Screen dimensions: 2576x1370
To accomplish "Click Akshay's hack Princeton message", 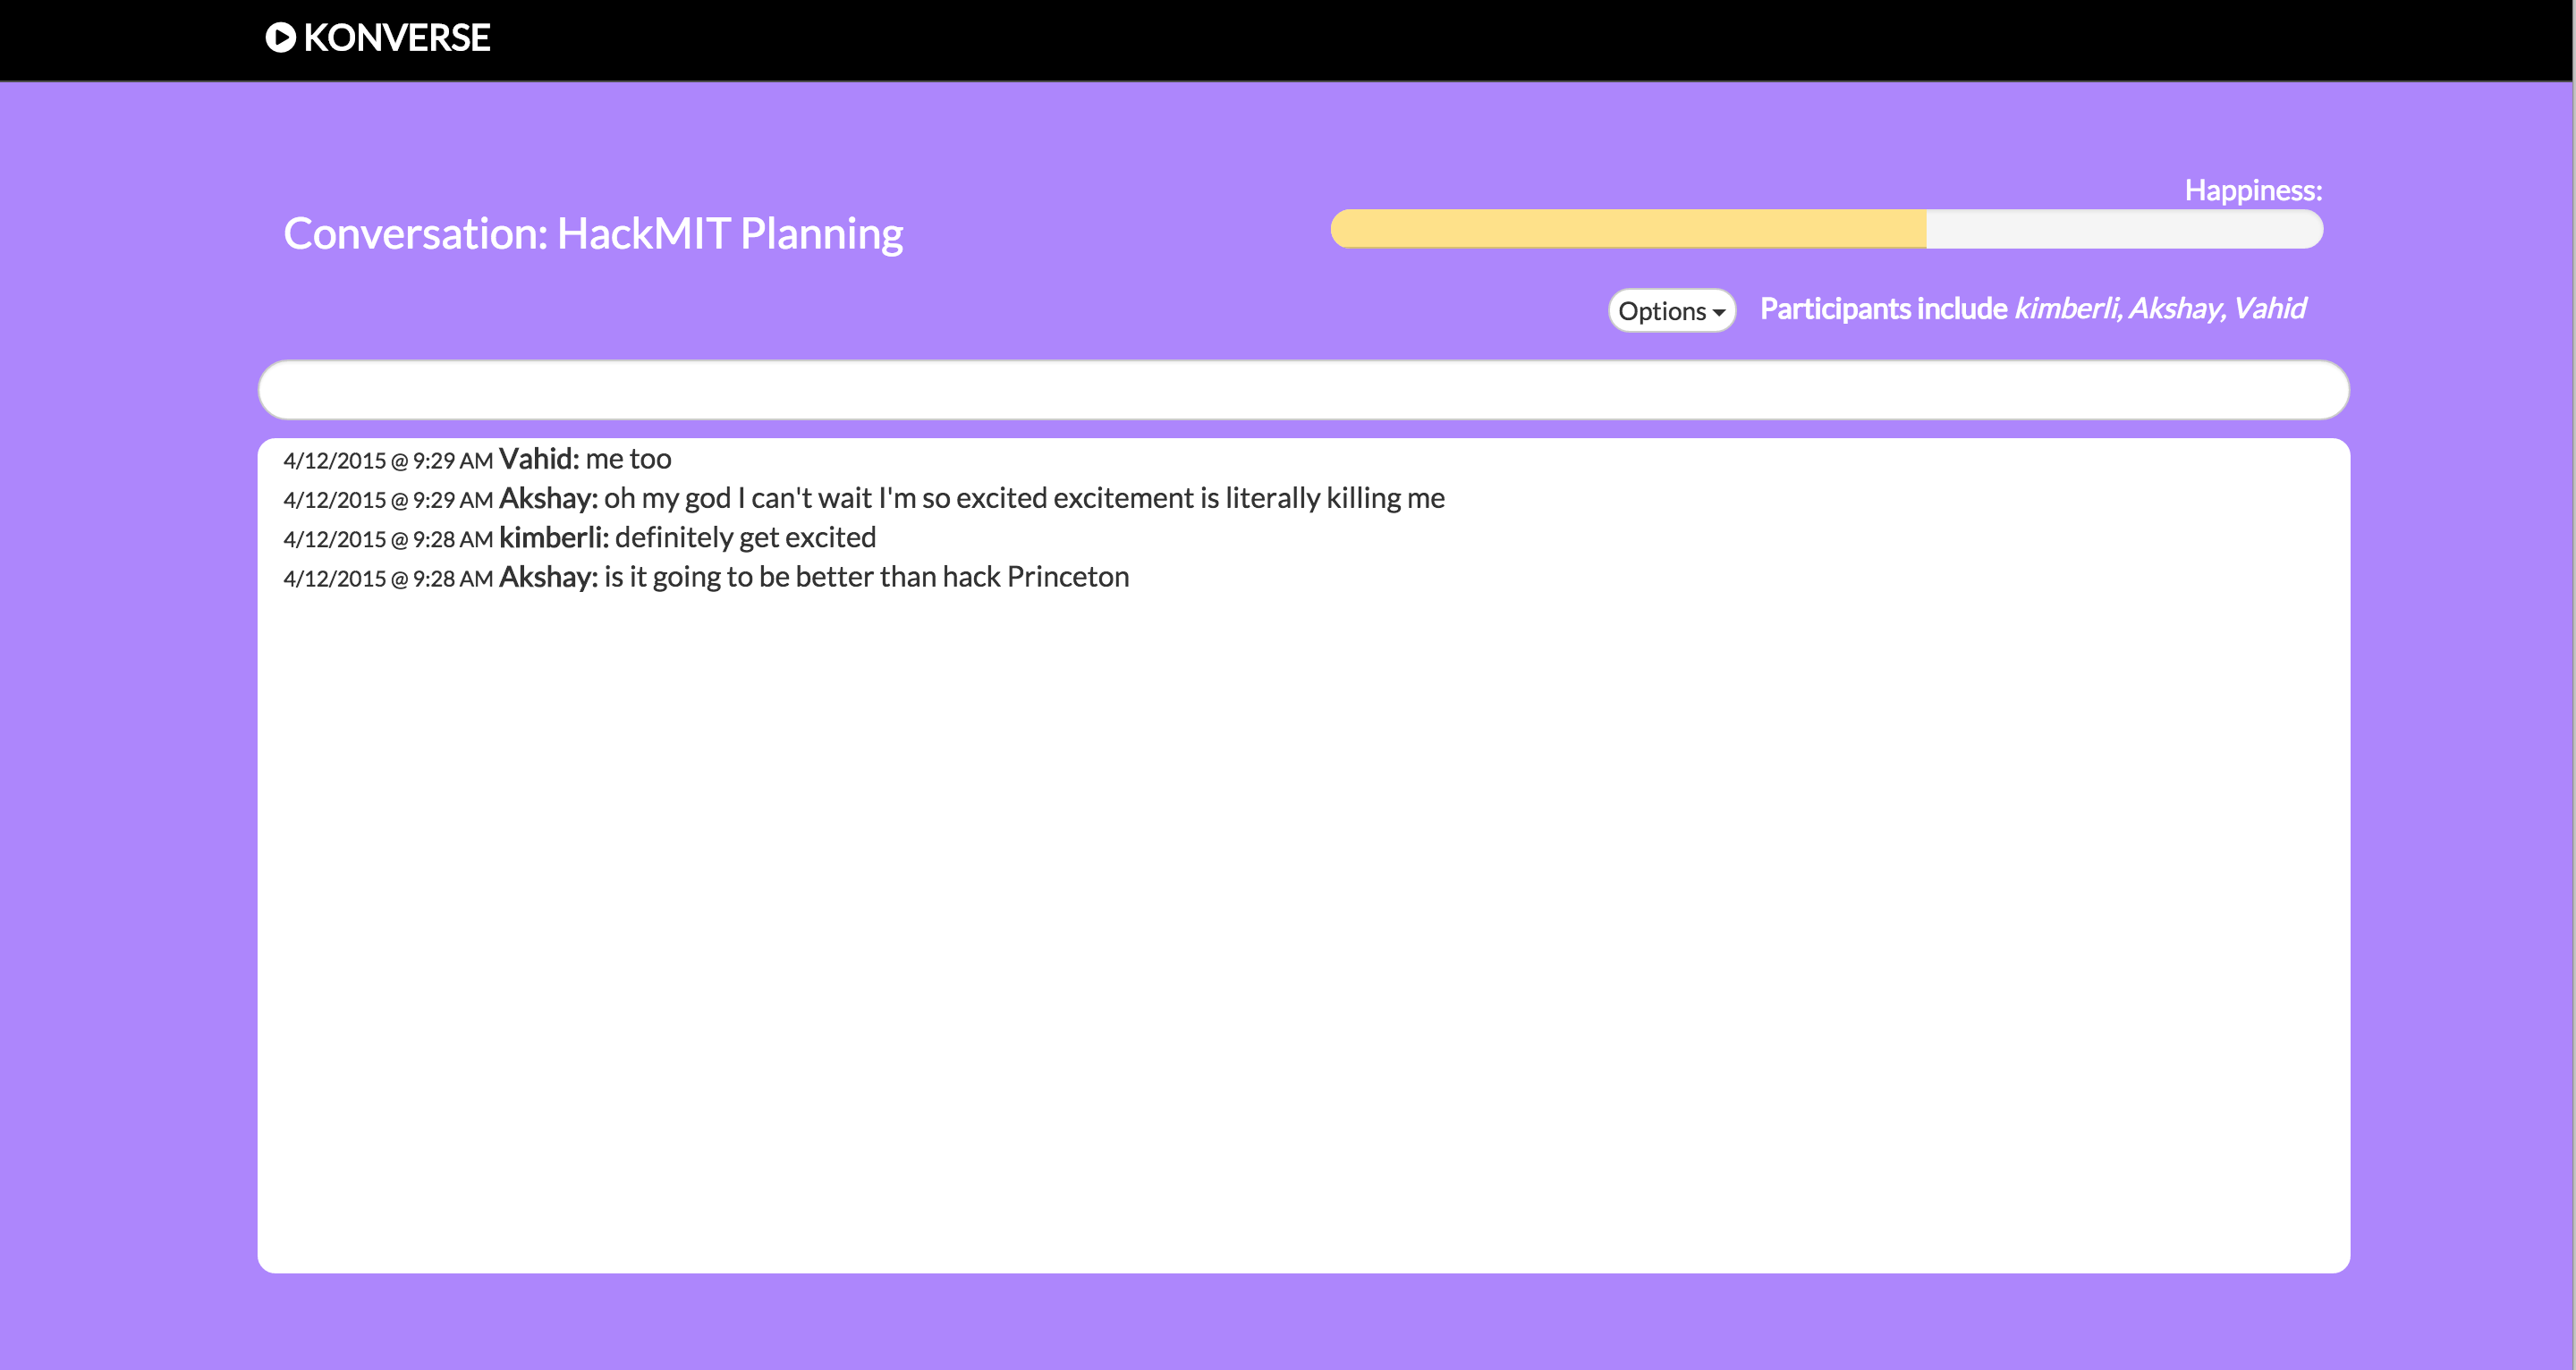I will pyautogui.click(x=866, y=577).
